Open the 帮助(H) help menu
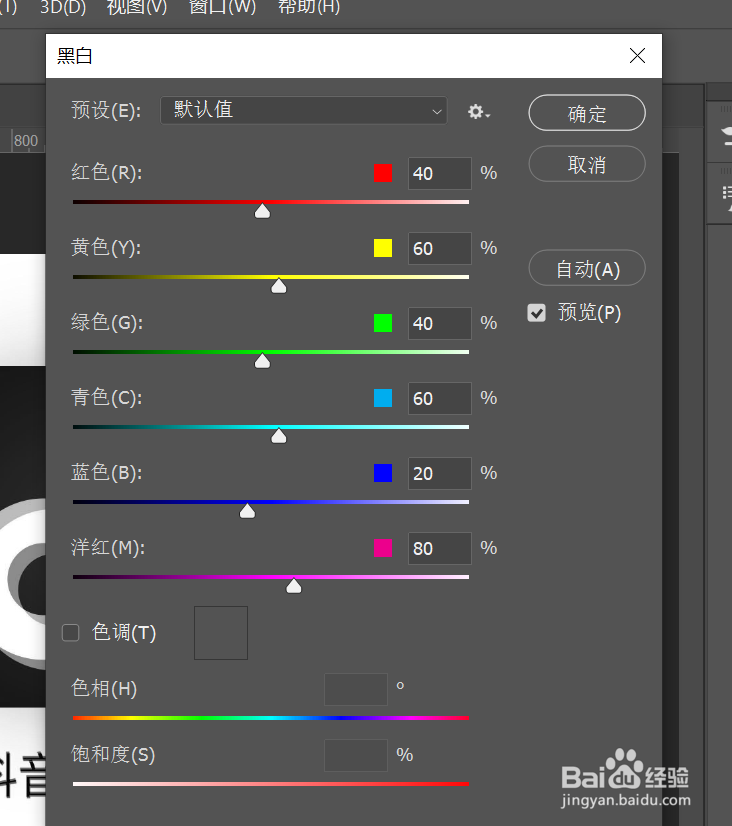Viewport: 732px width, 826px height. click(309, 7)
